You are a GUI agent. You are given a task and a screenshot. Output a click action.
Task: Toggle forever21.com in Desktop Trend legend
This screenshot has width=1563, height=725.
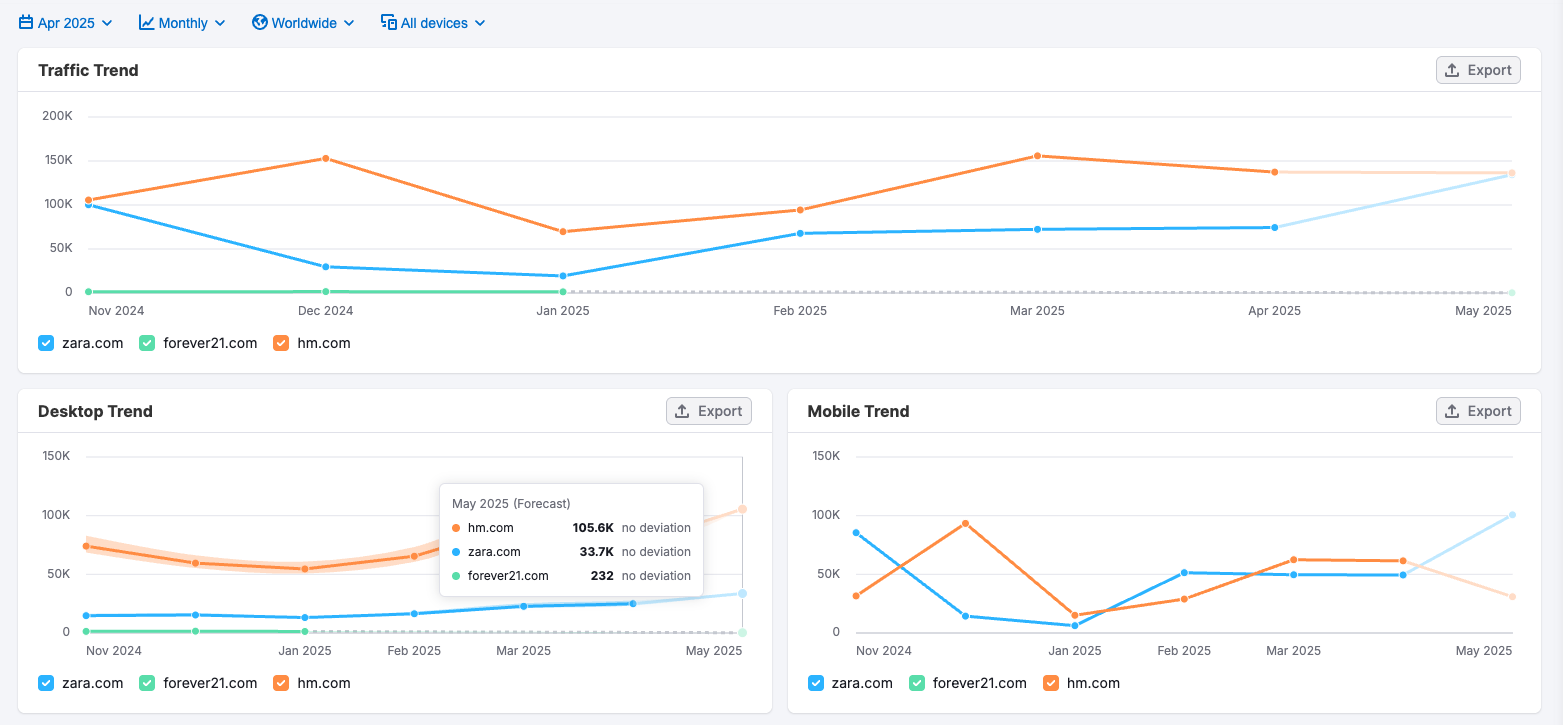(147, 683)
